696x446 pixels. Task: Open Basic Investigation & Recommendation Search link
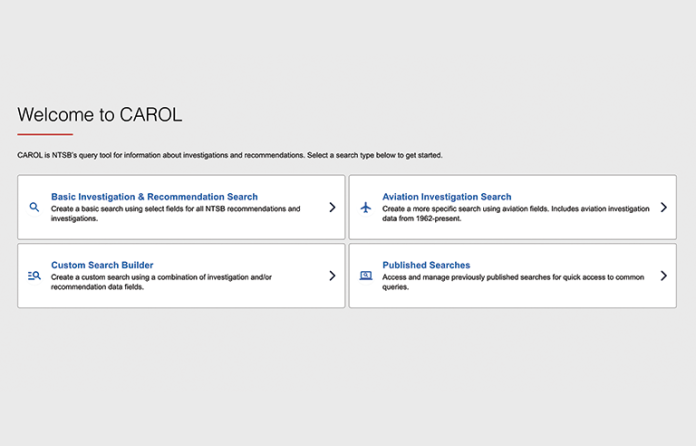pos(154,197)
